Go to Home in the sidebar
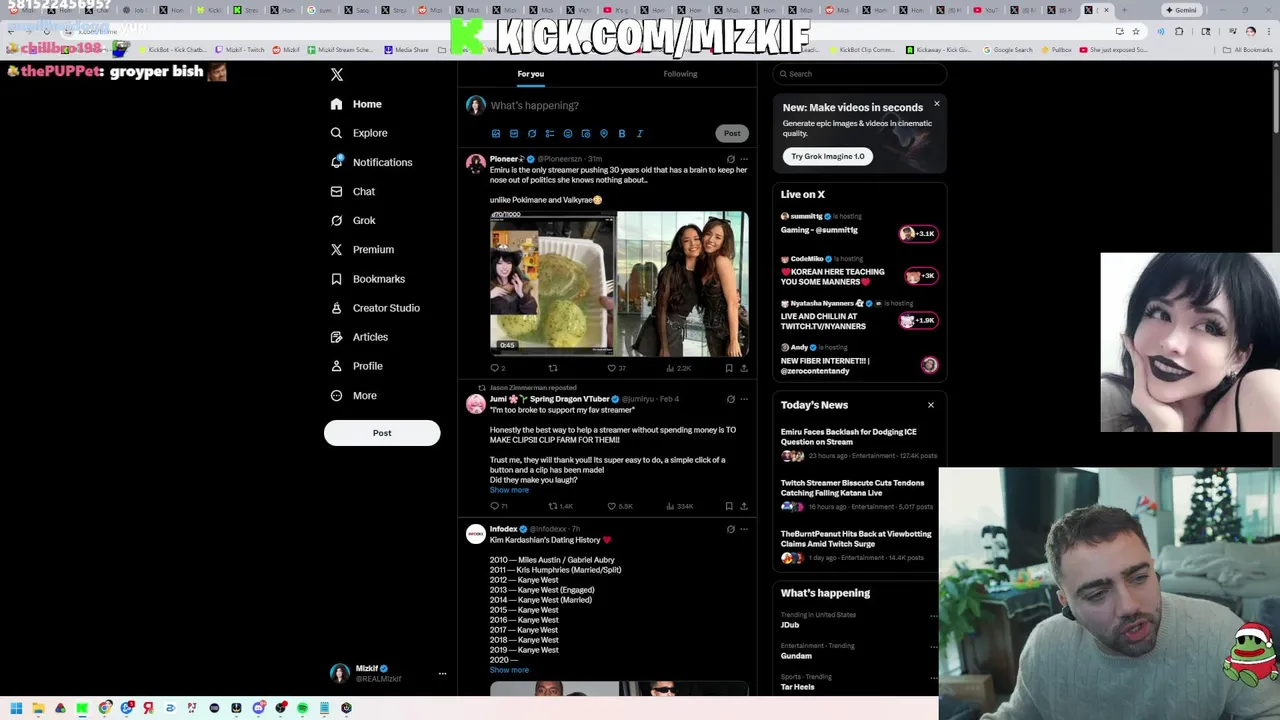1280x720 pixels. point(356,104)
